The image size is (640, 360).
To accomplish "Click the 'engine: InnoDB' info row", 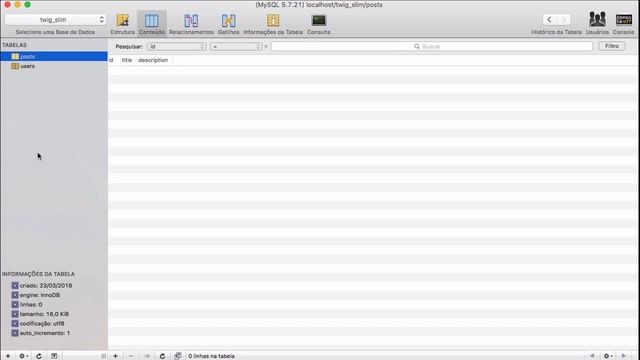I will pyautogui.click(x=36, y=295).
